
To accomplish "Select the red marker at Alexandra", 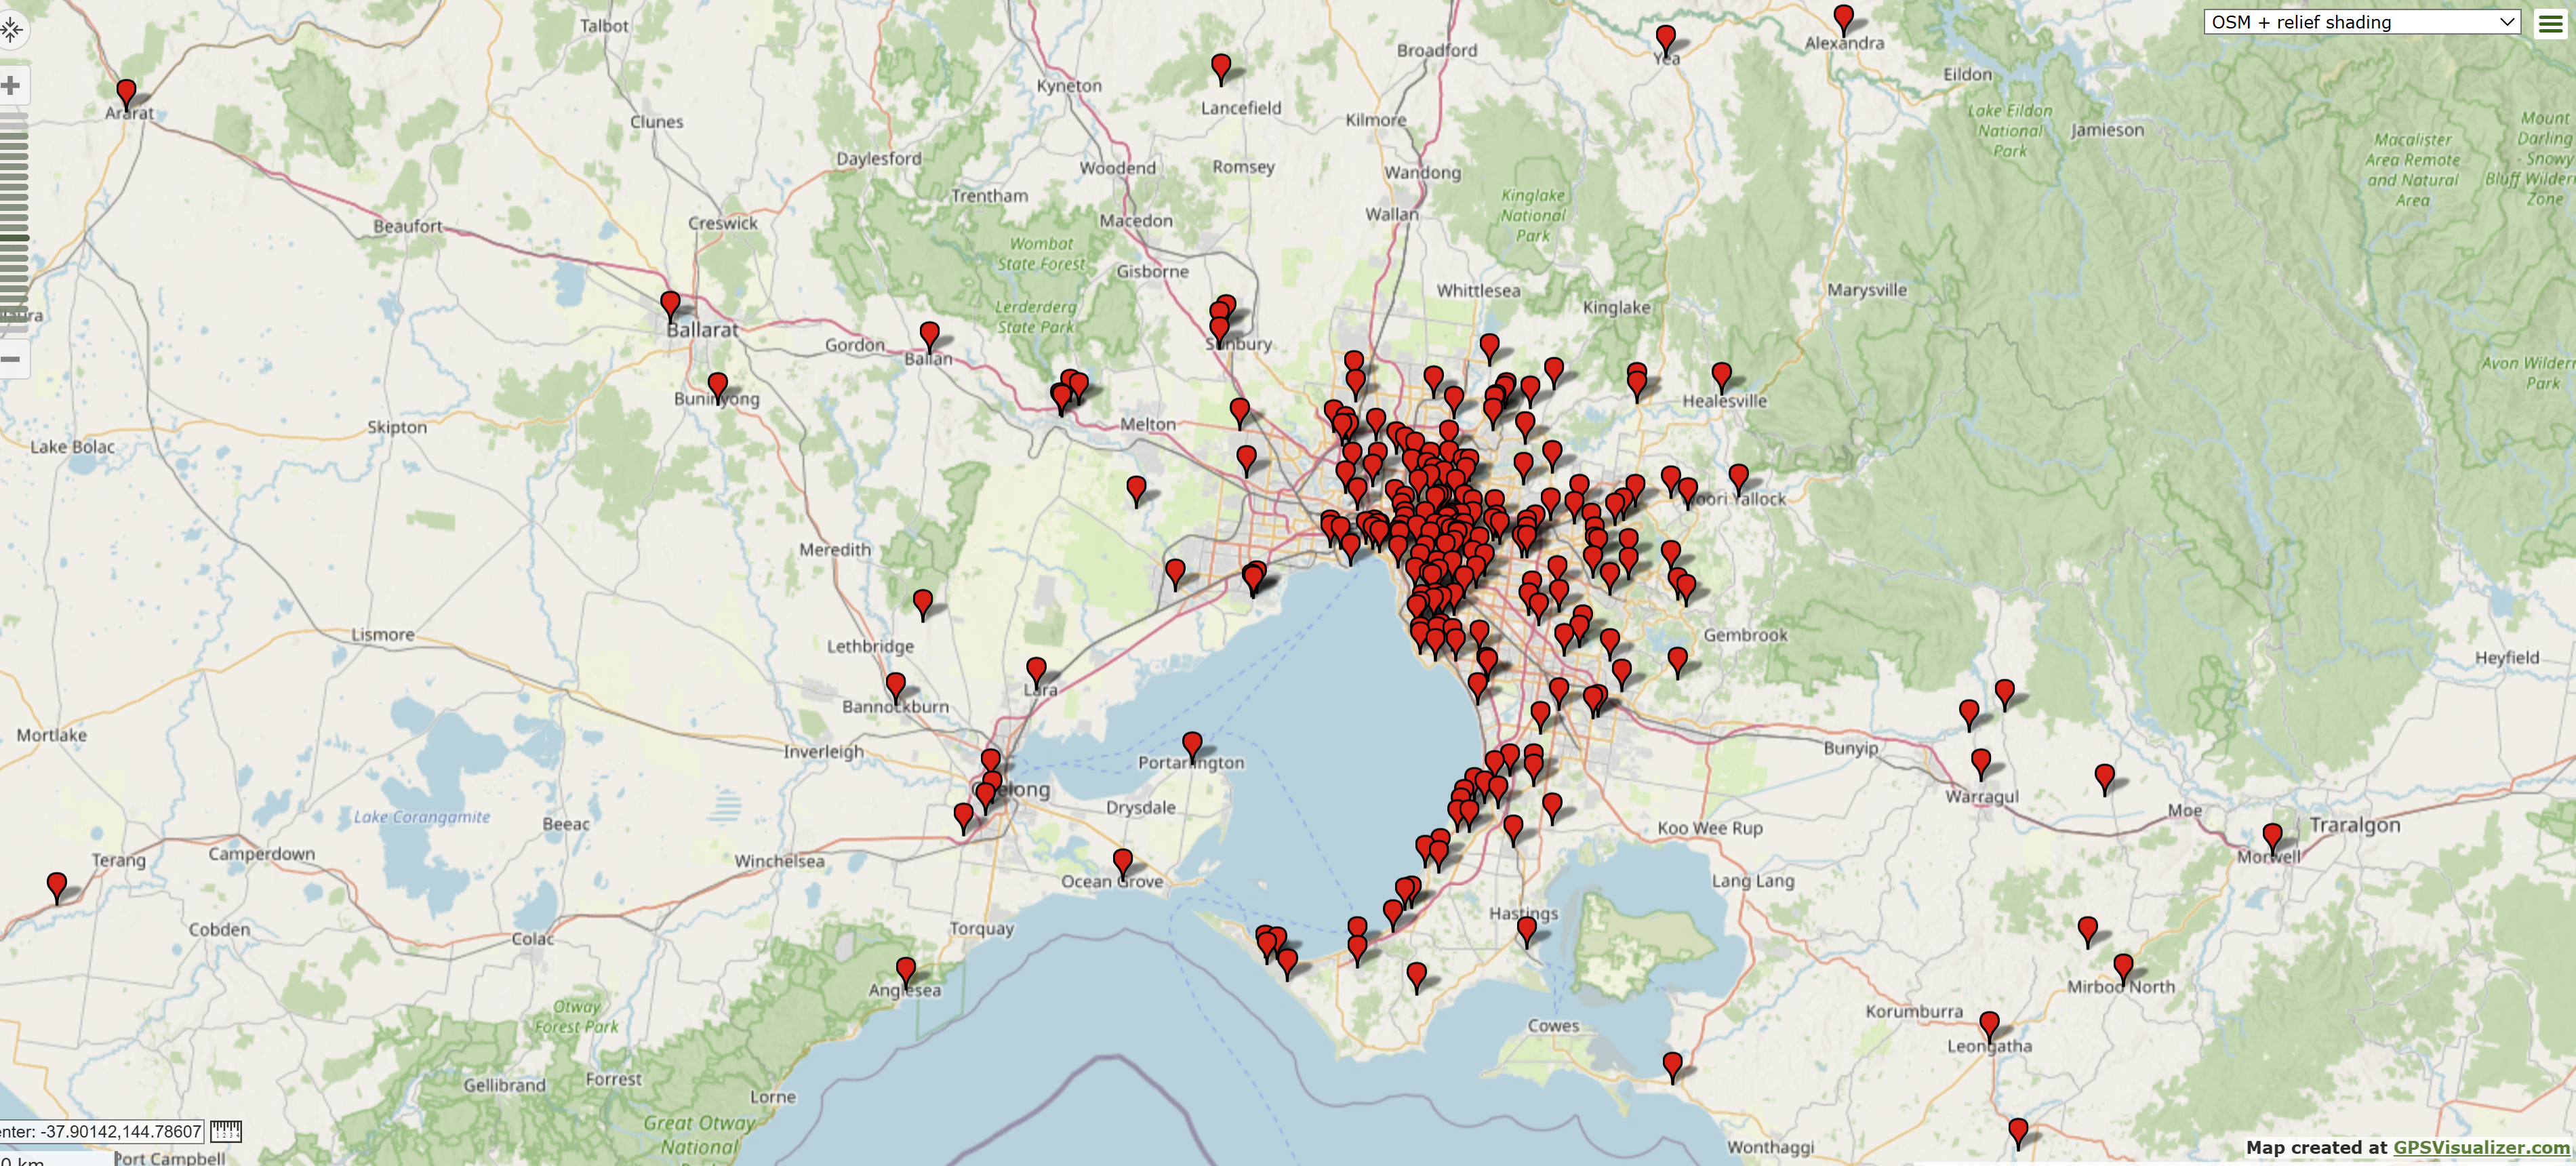I will [x=1843, y=20].
